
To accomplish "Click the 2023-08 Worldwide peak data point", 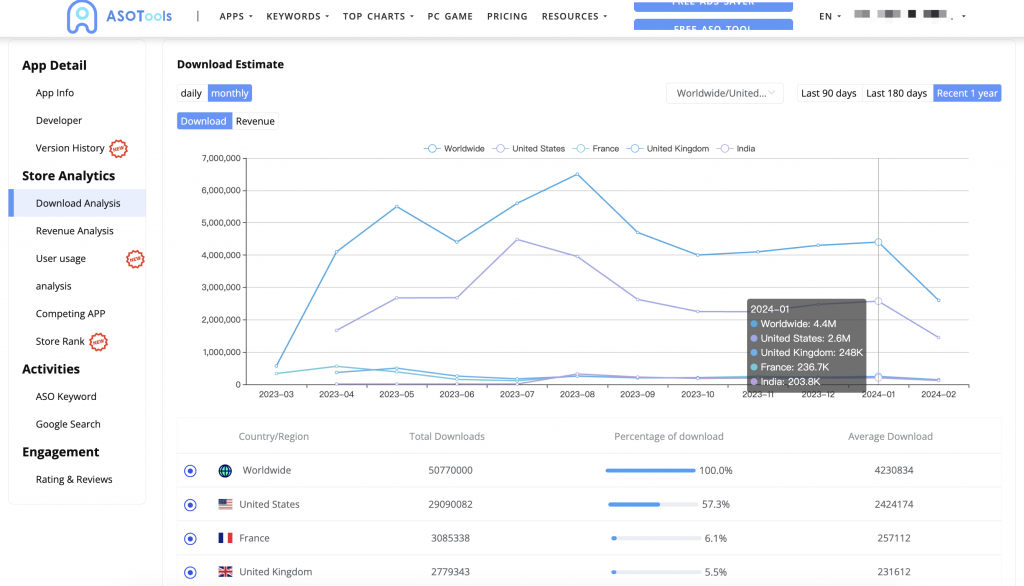I will (577, 174).
